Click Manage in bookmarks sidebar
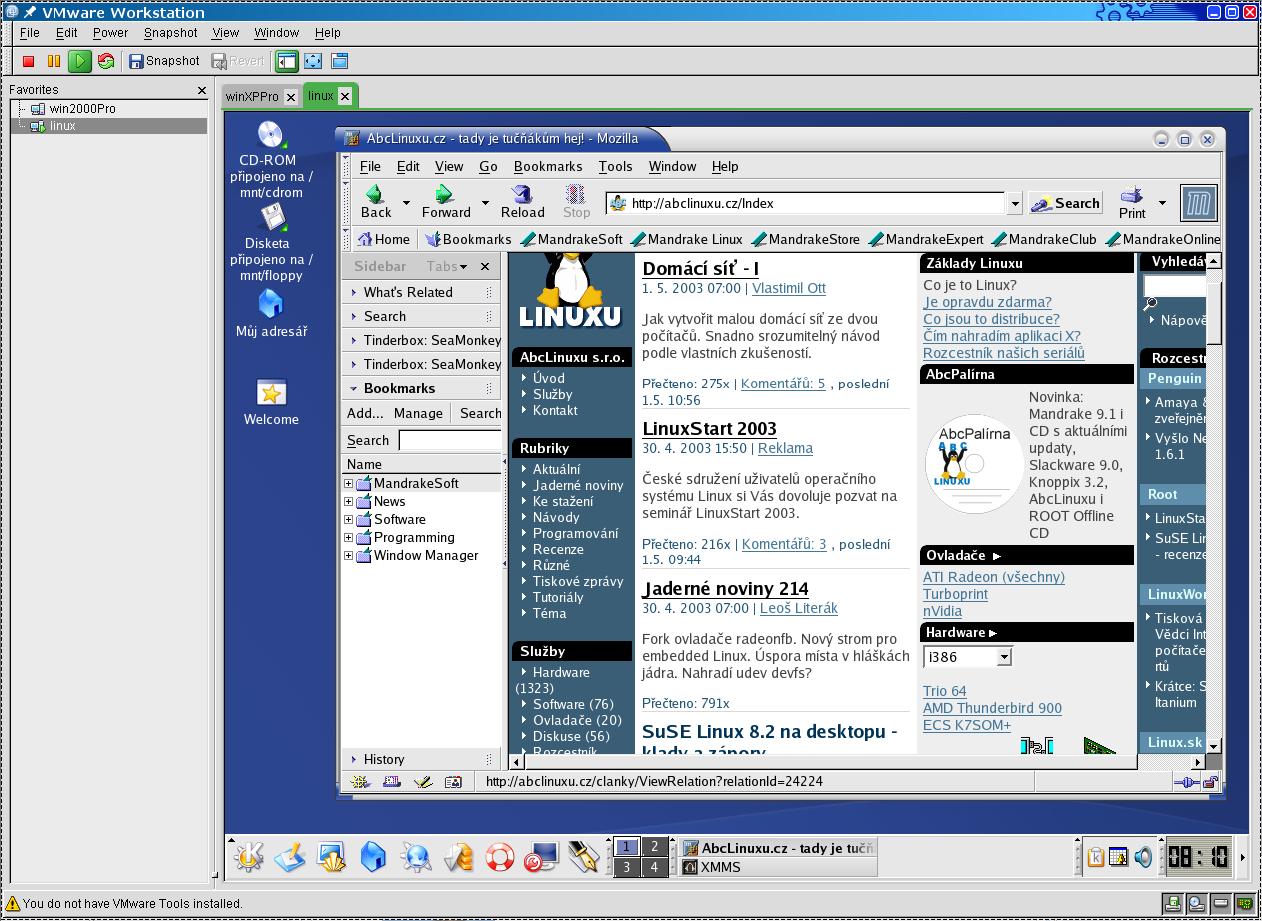Image resolution: width=1262 pixels, height=921 pixels. tap(418, 413)
